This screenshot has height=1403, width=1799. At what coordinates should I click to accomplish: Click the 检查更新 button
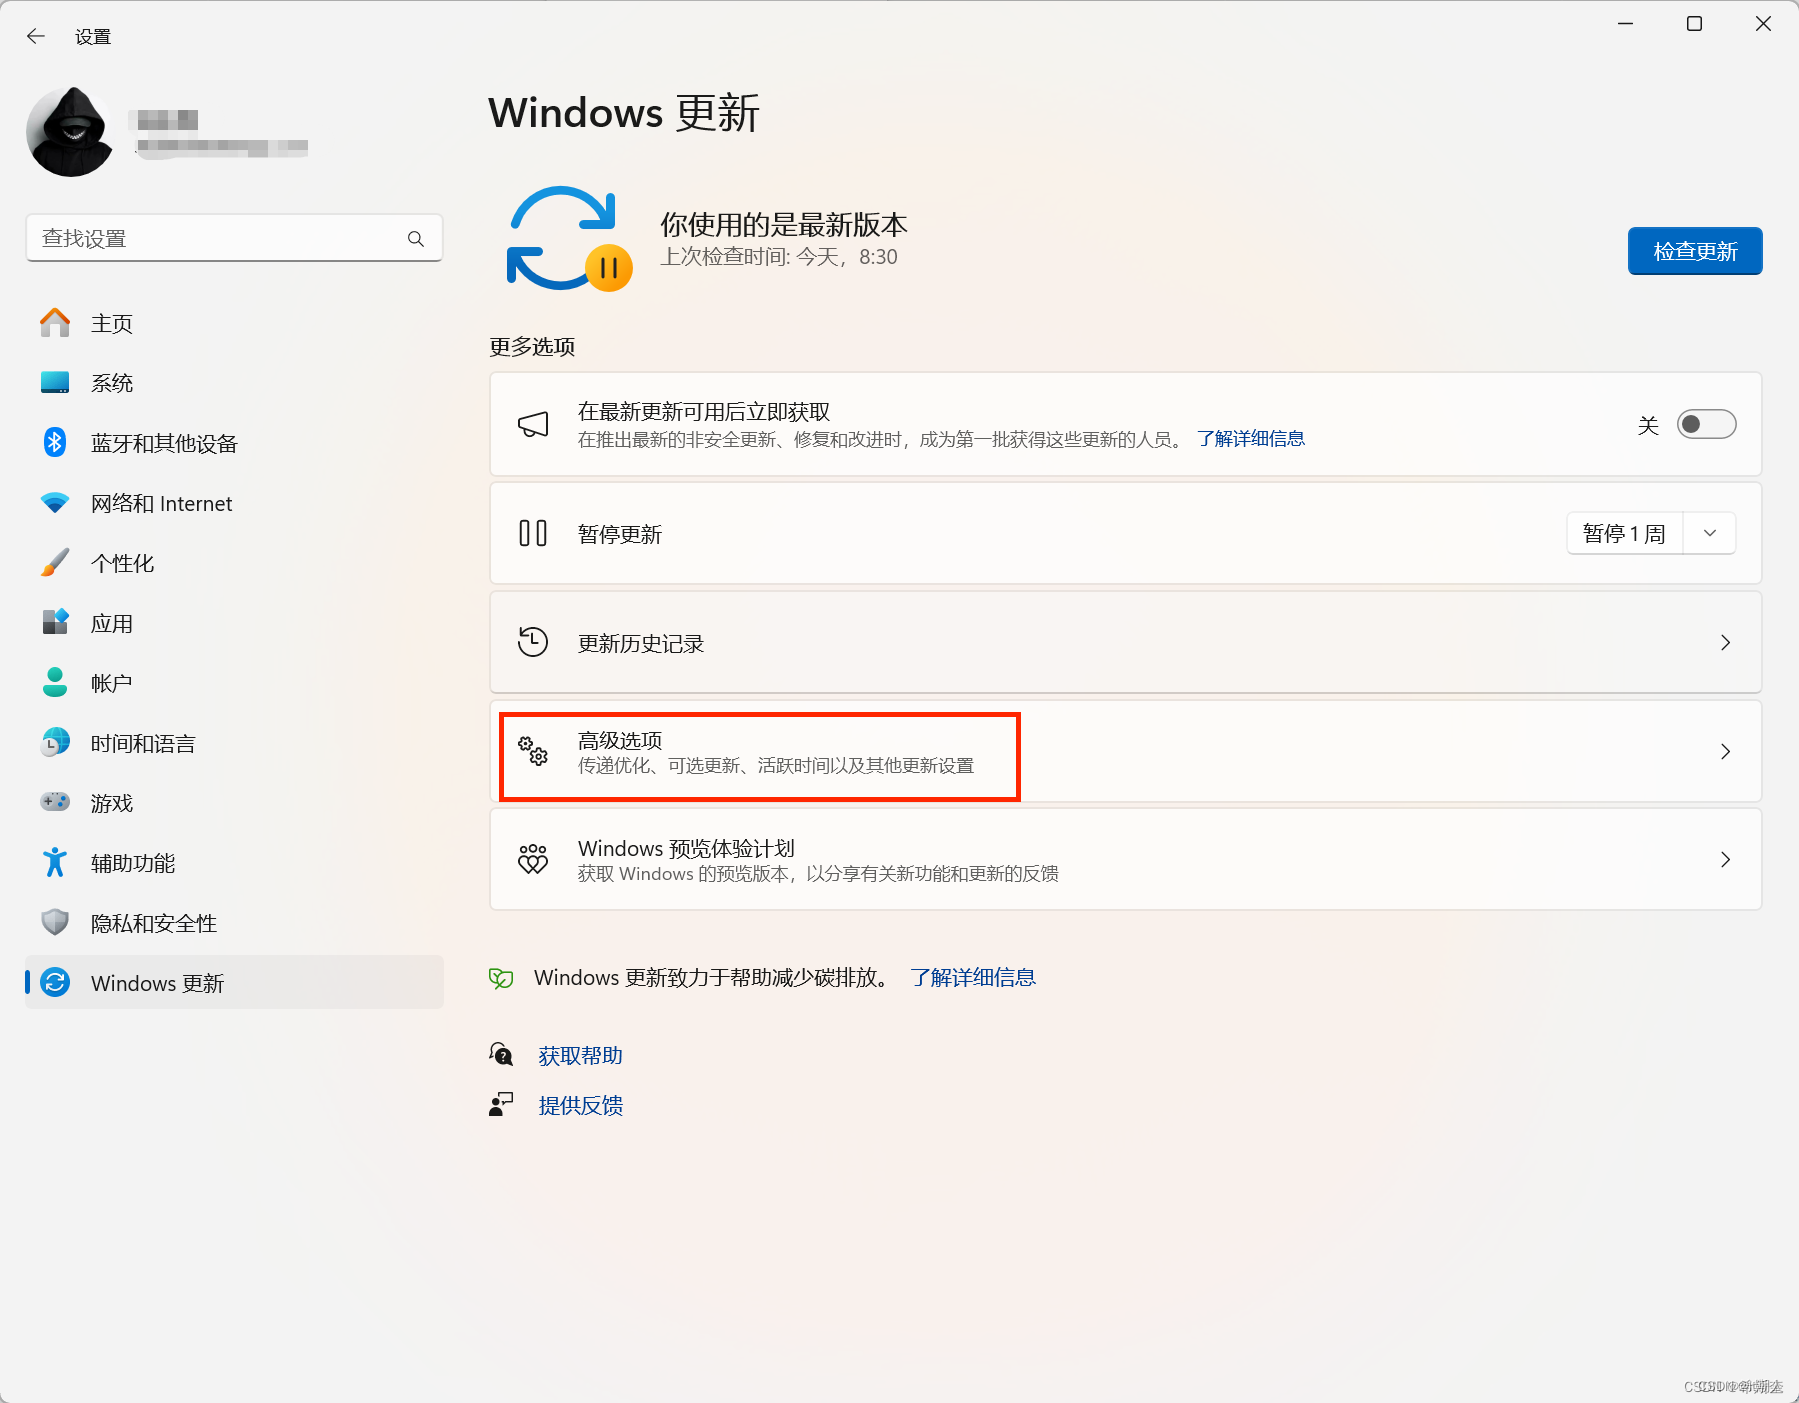[1695, 251]
